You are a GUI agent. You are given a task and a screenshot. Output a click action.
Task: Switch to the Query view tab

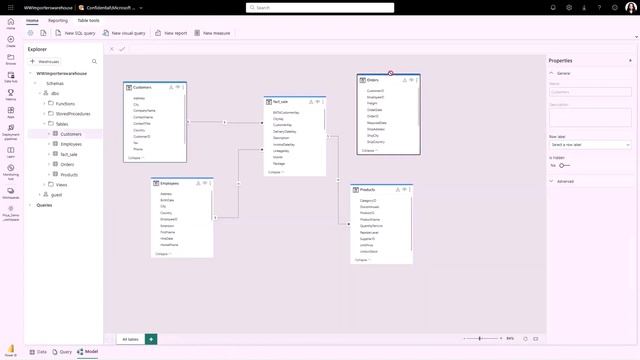(x=62, y=352)
